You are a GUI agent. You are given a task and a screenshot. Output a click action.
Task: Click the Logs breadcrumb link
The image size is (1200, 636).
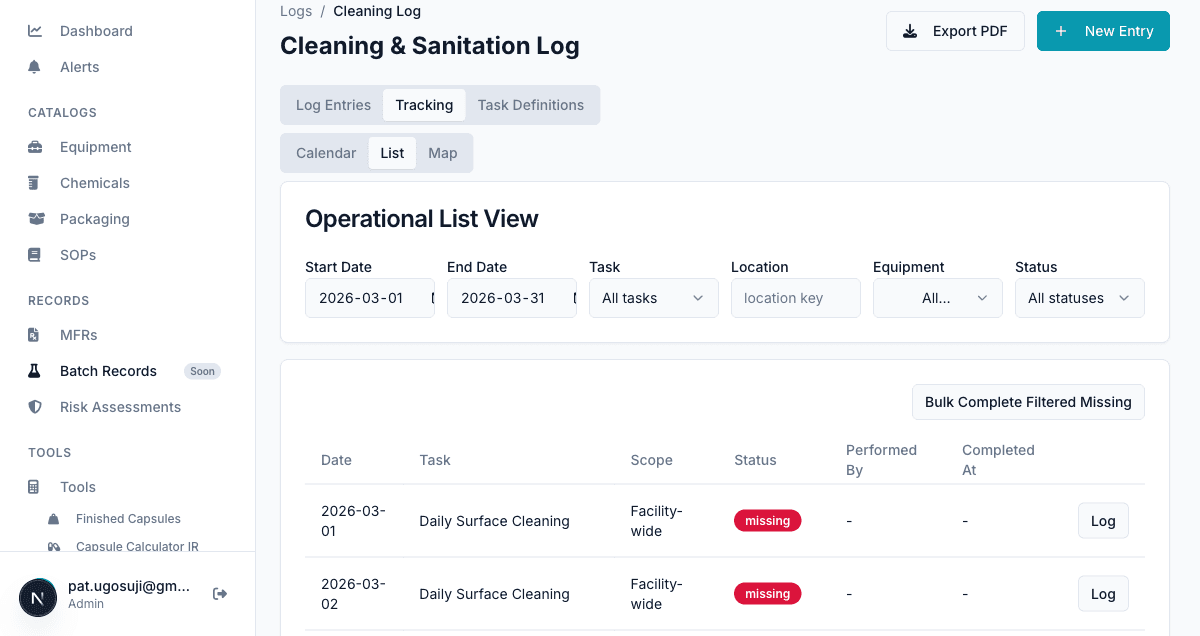pos(296,11)
